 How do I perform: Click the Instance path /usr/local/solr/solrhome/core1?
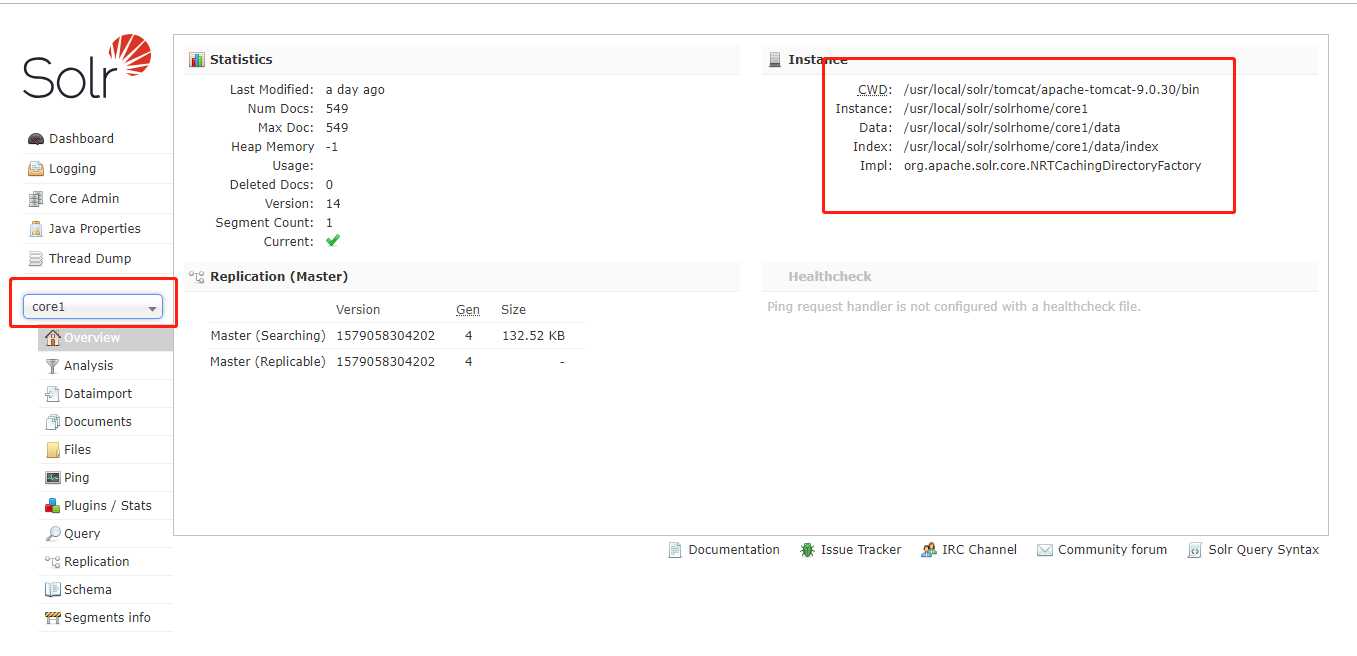[x=995, y=109]
